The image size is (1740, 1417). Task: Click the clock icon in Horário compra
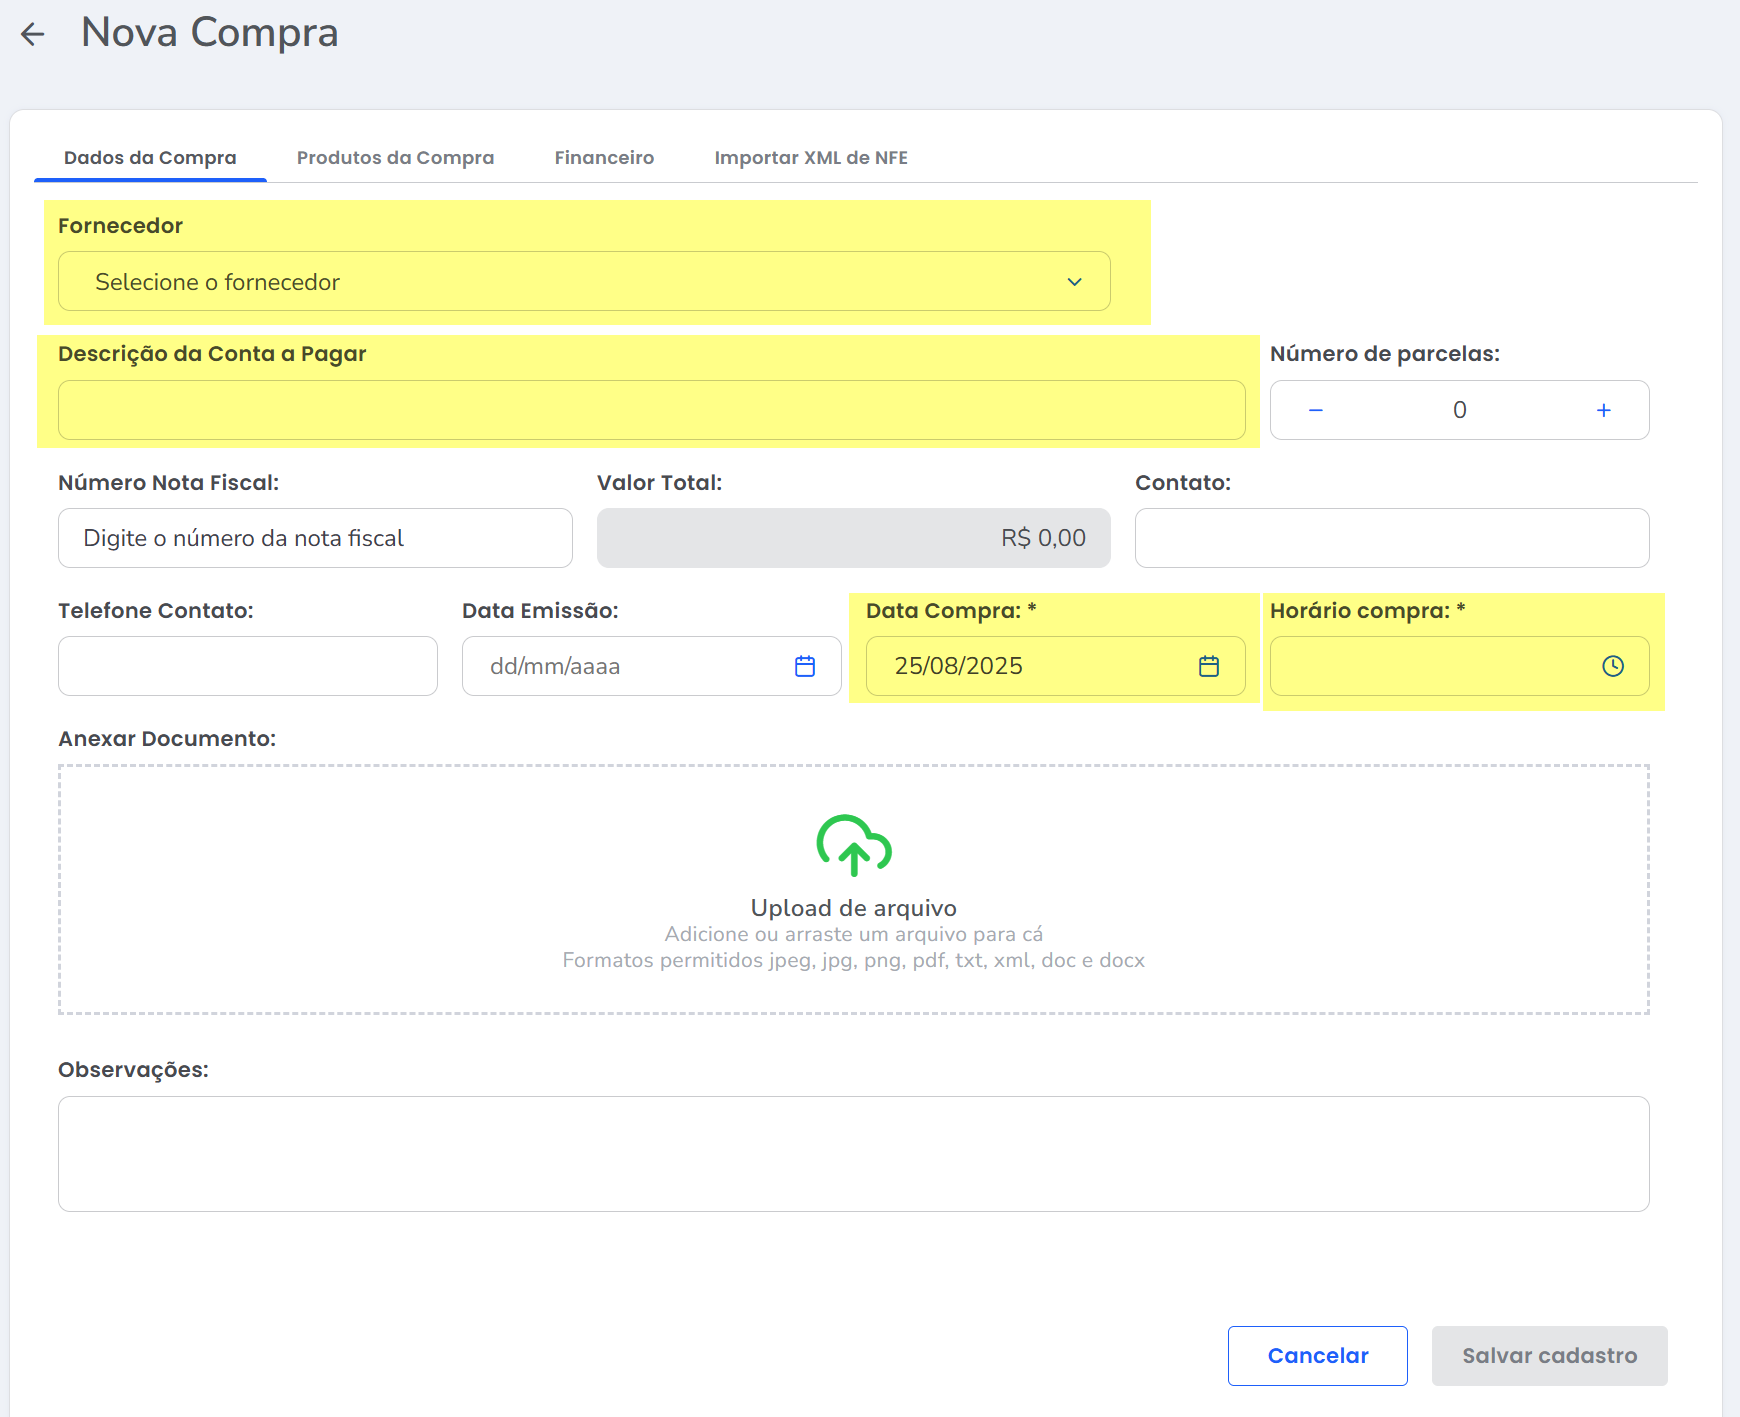pos(1612,666)
